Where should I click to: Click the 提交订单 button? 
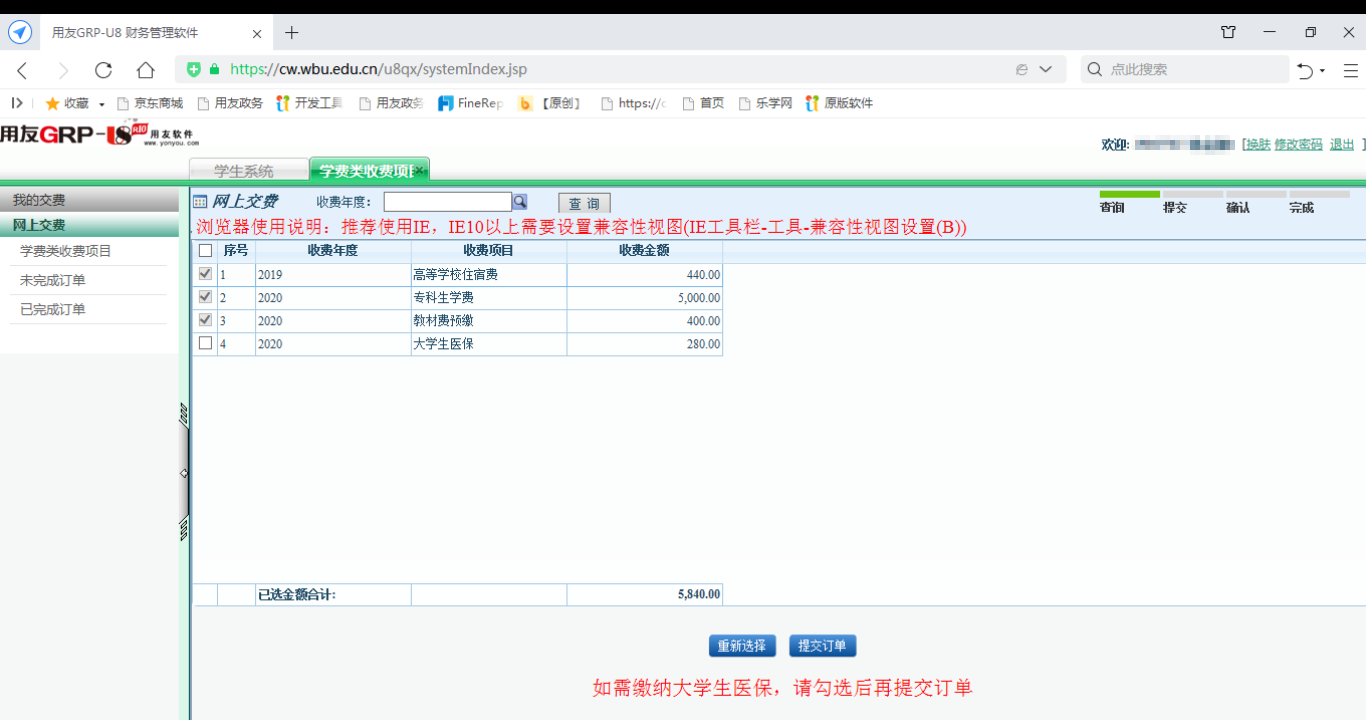coord(822,646)
